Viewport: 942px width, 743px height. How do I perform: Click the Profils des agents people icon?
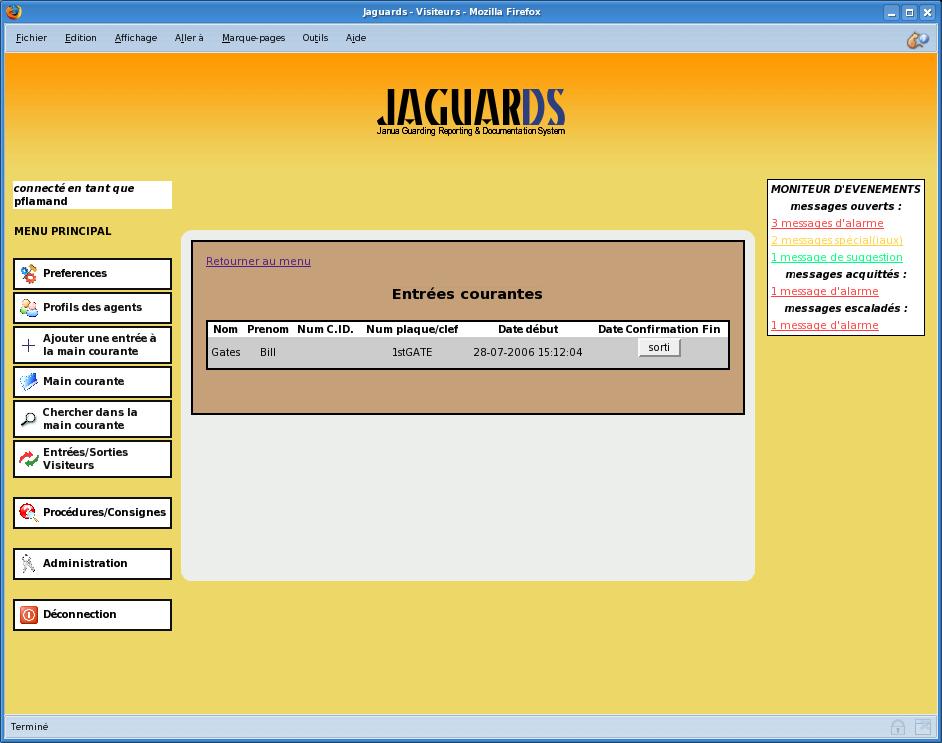point(28,308)
